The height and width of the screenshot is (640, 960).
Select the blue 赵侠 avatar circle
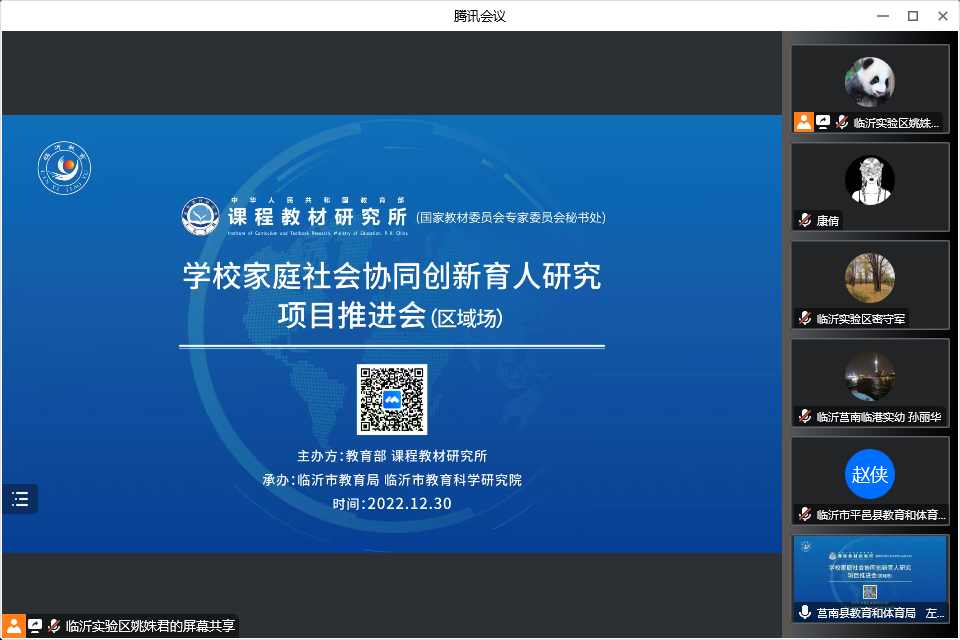pyautogui.click(x=870, y=474)
